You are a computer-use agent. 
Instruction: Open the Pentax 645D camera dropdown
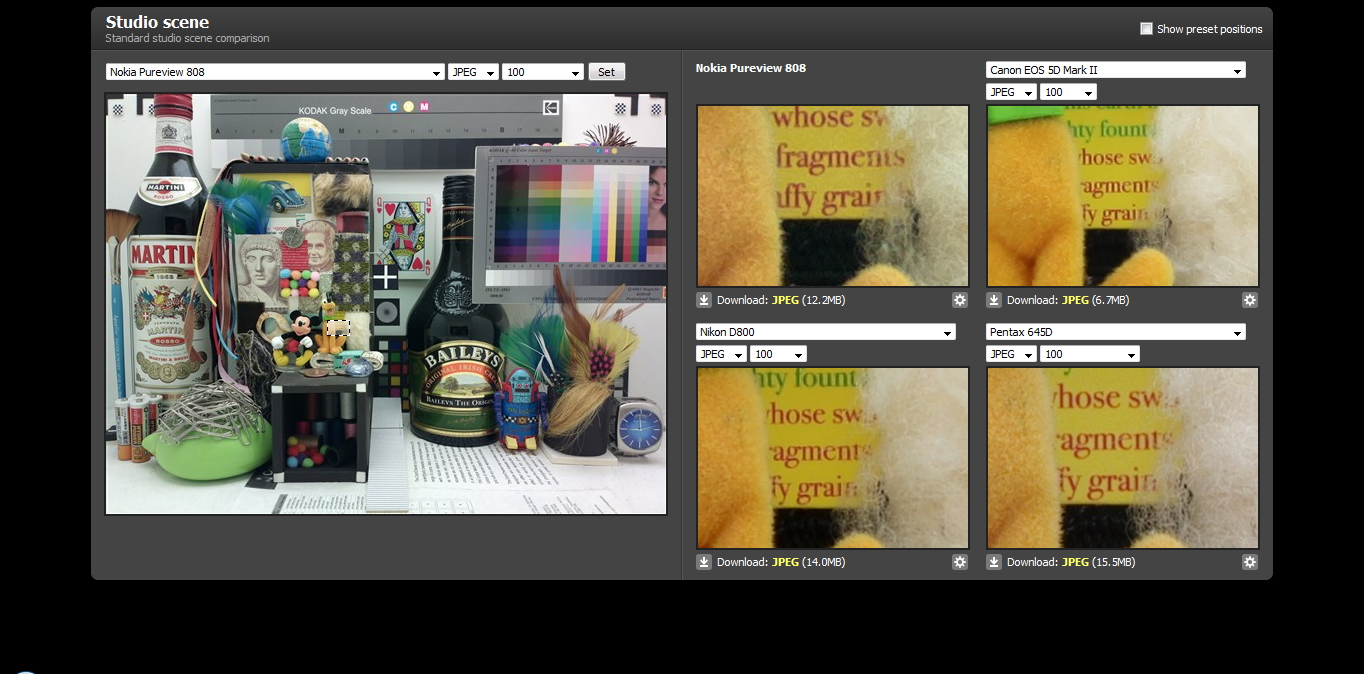1116,332
